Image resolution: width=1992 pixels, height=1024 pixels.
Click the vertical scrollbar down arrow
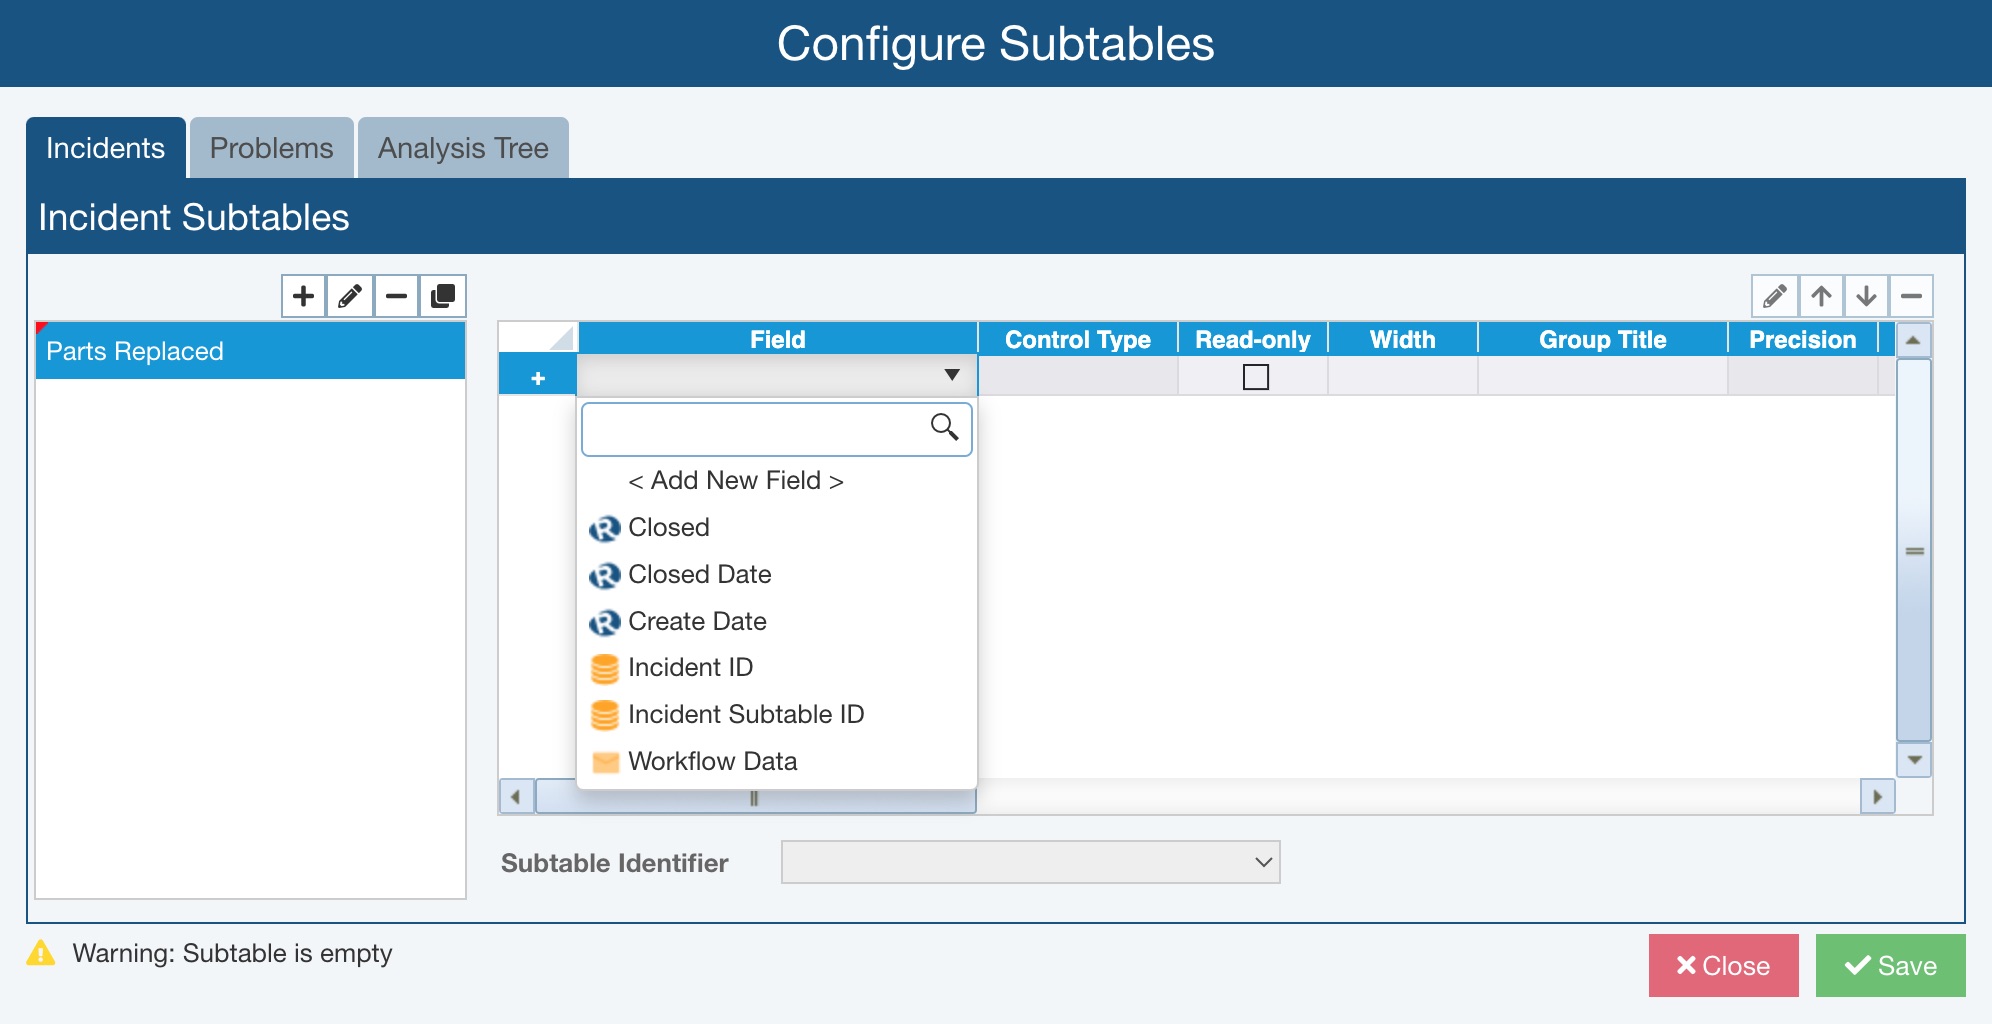[1914, 760]
